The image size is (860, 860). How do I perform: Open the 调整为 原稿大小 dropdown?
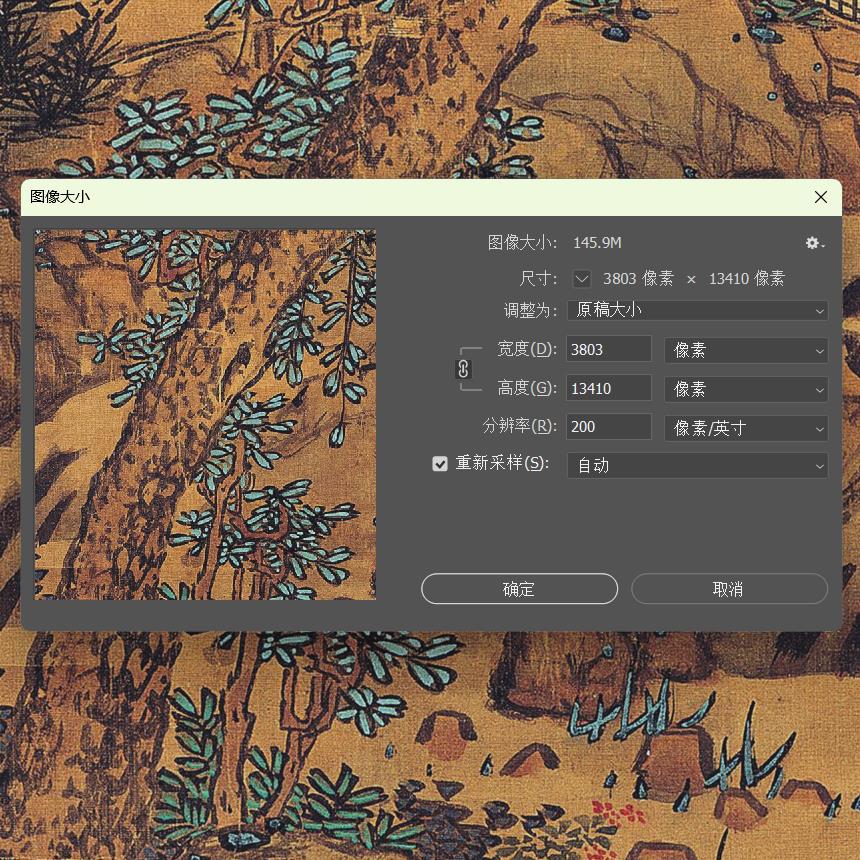697,310
